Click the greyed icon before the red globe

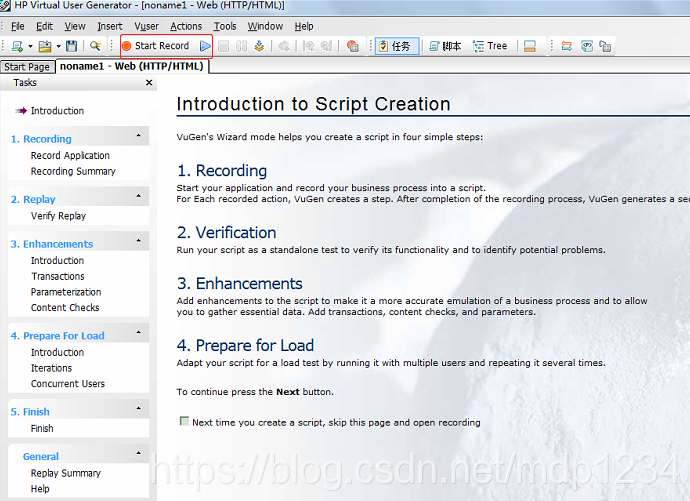[326, 46]
